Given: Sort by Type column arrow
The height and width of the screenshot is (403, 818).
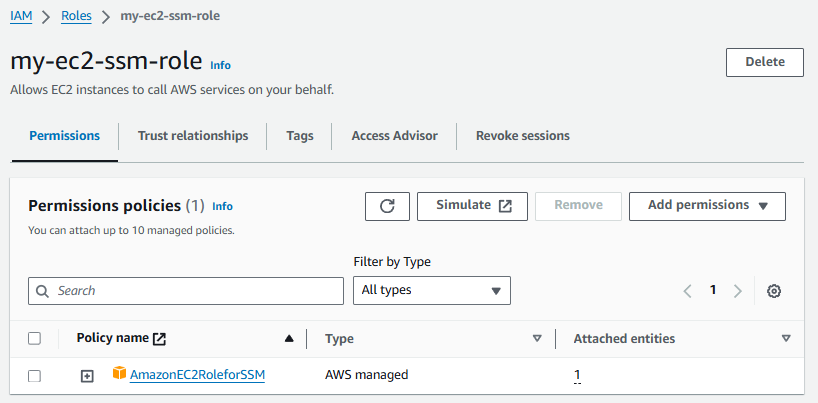Looking at the screenshot, I should [537, 338].
